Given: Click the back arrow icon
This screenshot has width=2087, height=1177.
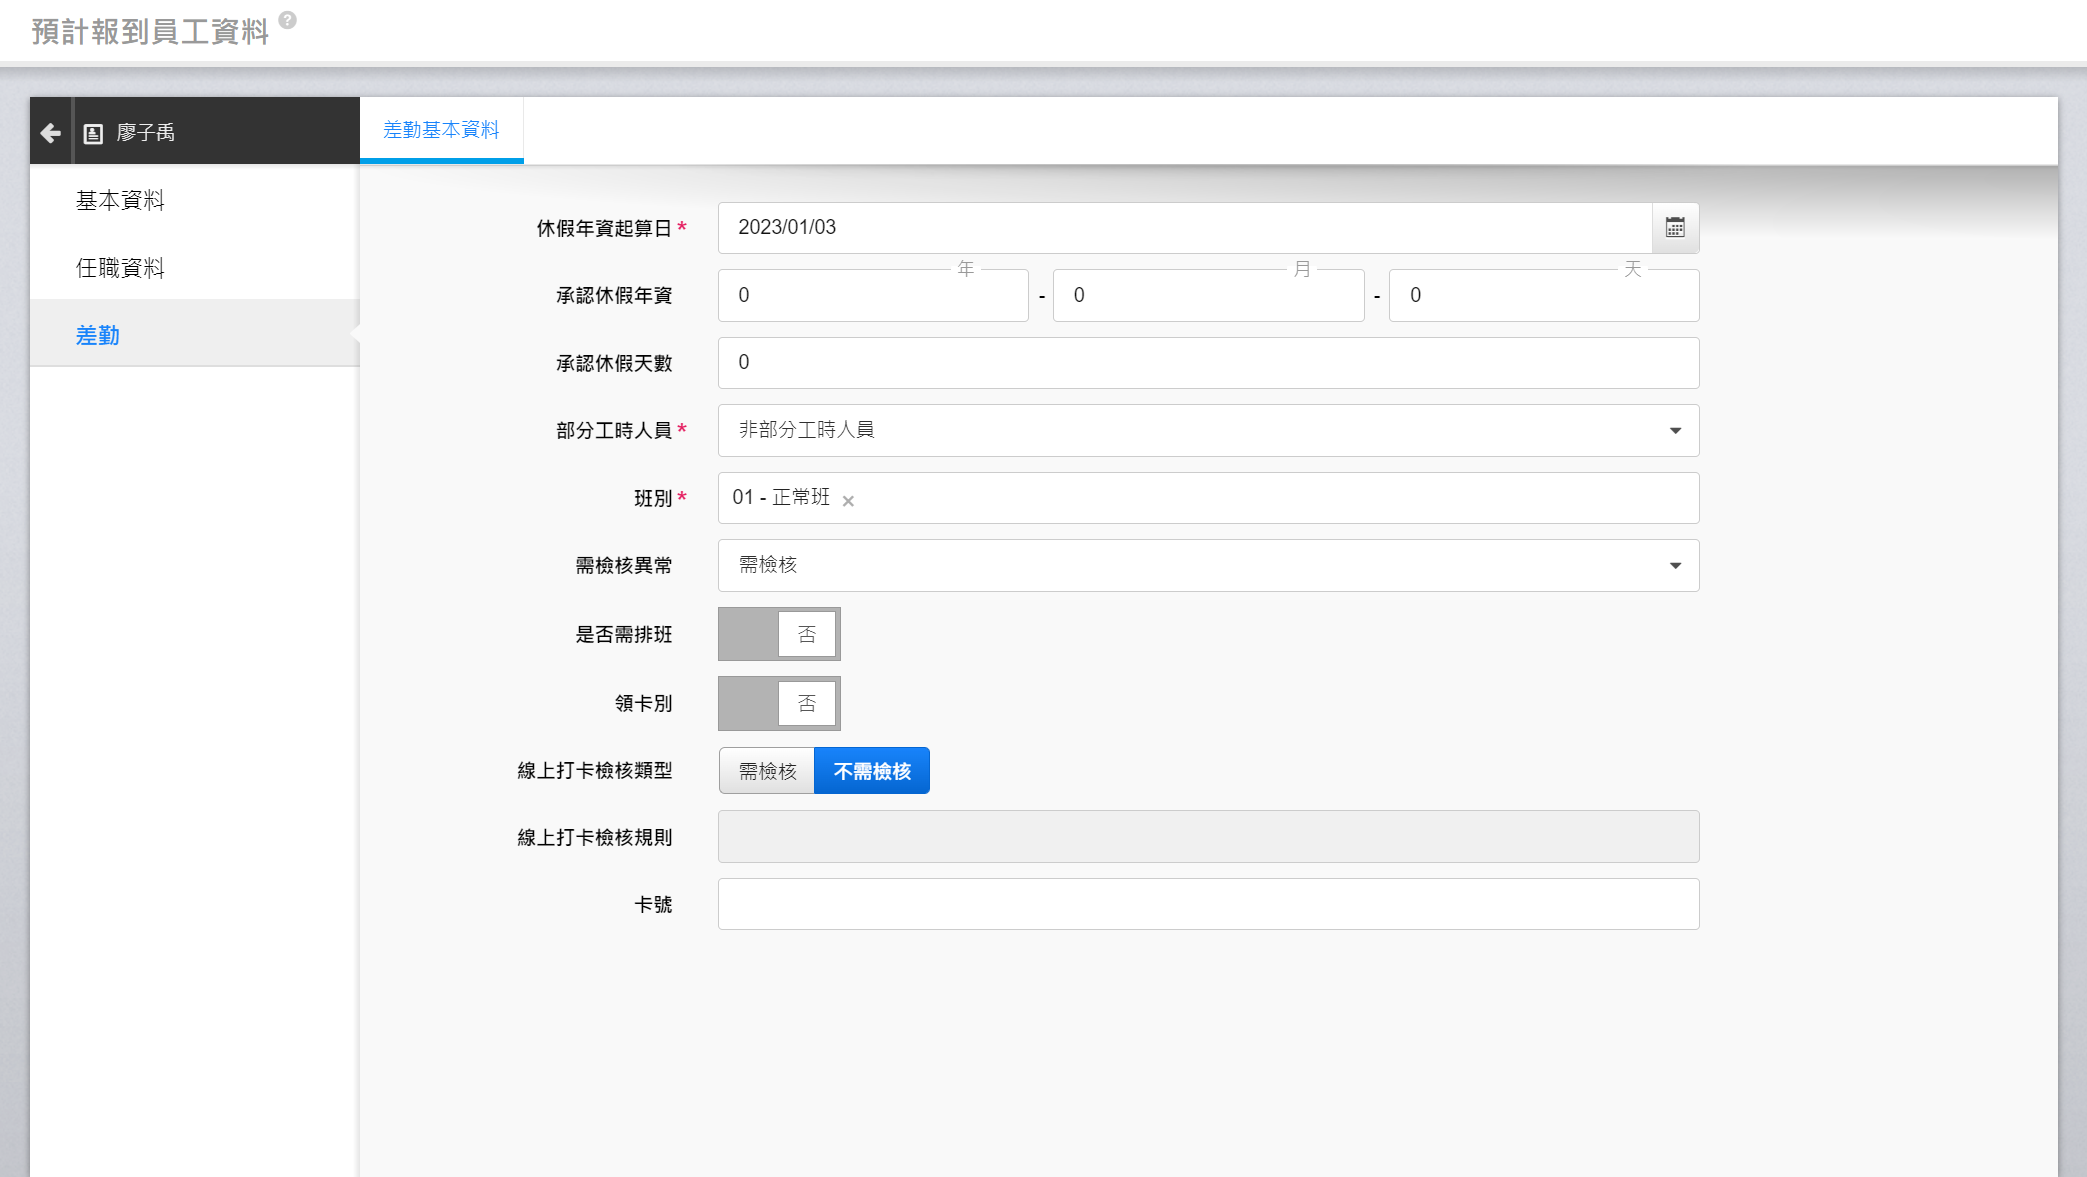Looking at the screenshot, I should (x=50, y=132).
